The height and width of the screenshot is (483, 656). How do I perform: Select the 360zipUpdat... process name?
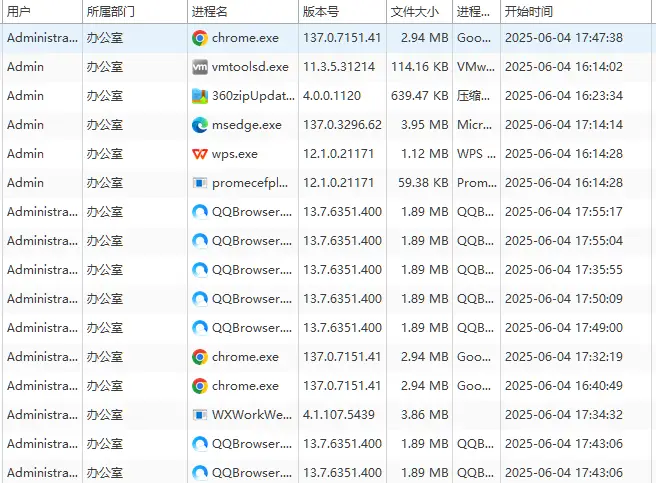pos(253,96)
